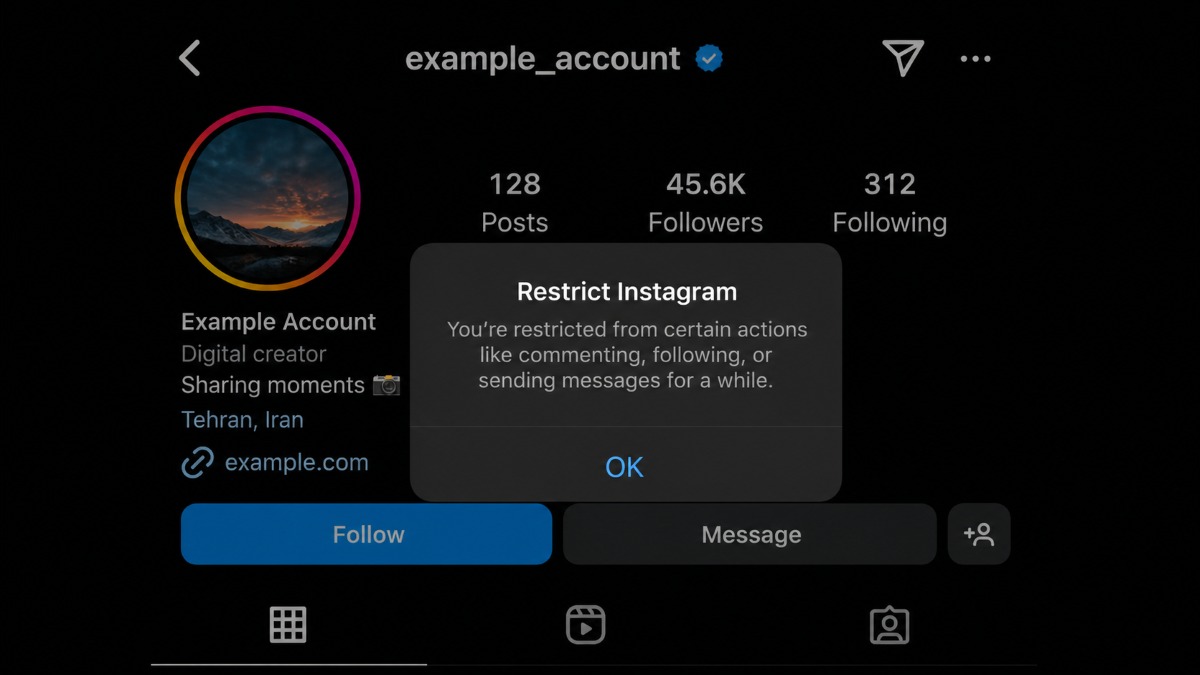Go back using the left chevron
This screenshot has height=675, width=1200.
coord(190,58)
